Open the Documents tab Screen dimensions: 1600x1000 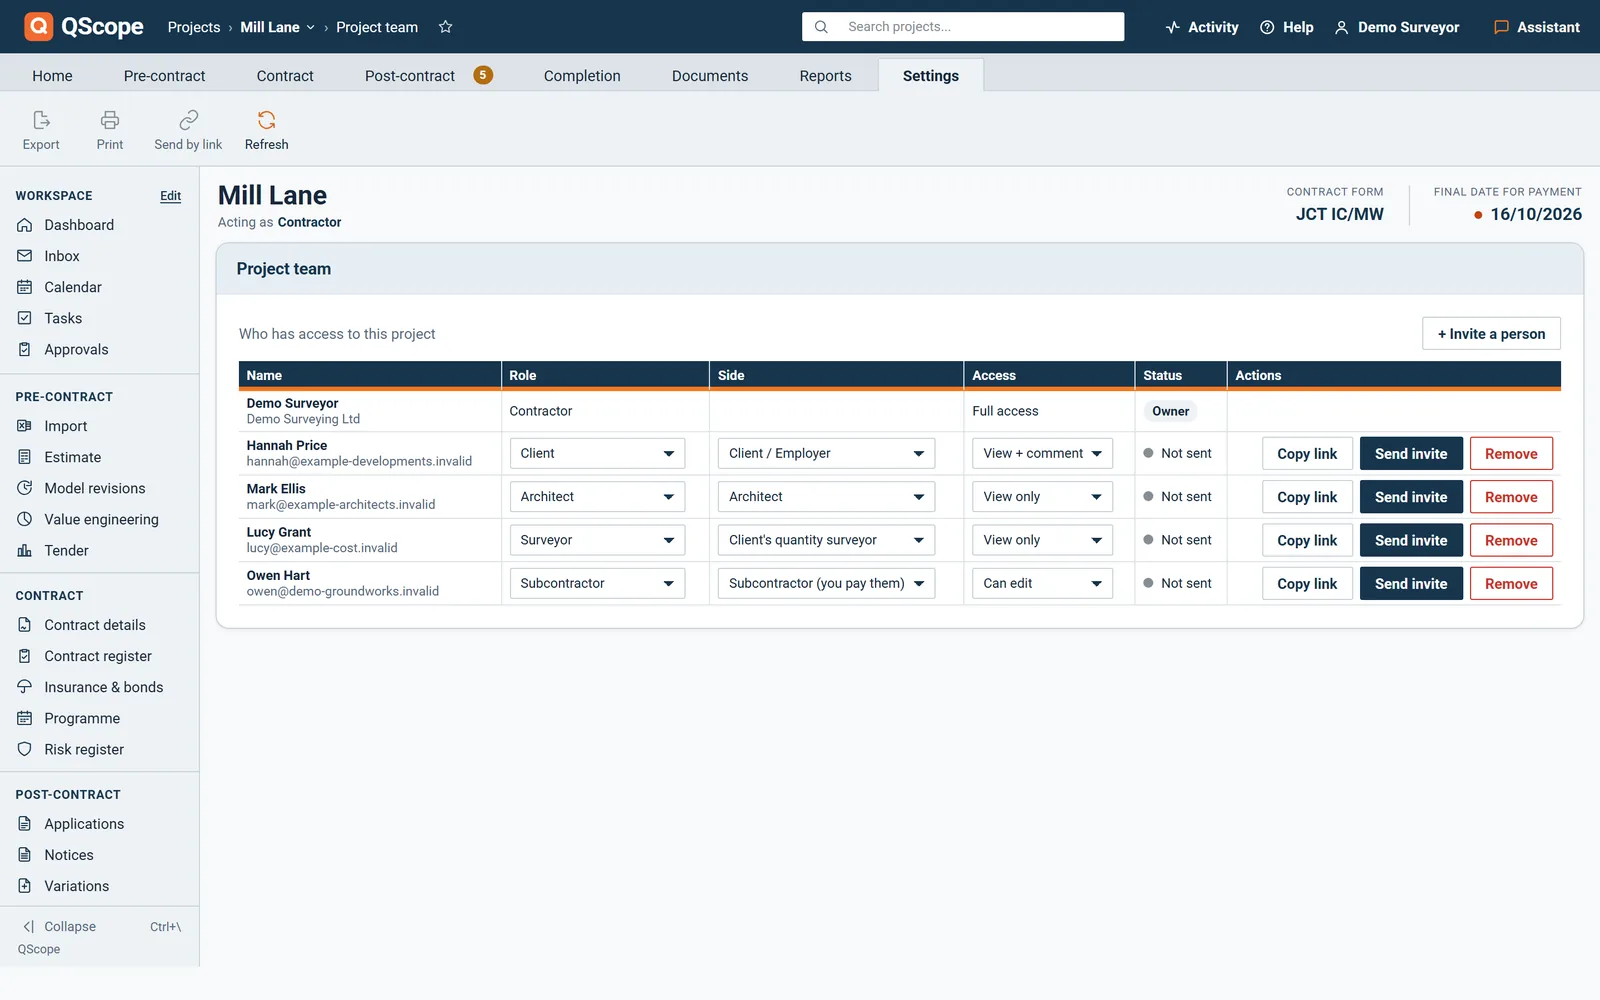pos(710,76)
